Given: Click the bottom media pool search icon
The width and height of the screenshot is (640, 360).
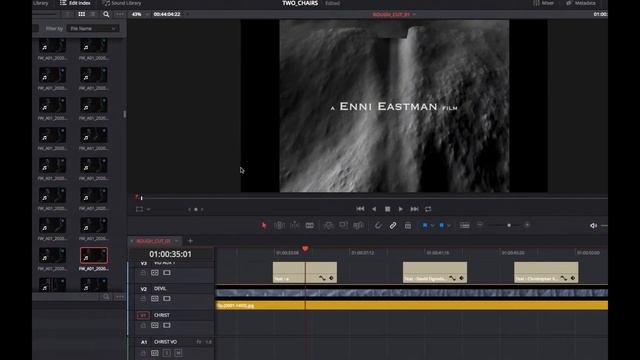Looking at the screenshot, I should click(106, 297).
